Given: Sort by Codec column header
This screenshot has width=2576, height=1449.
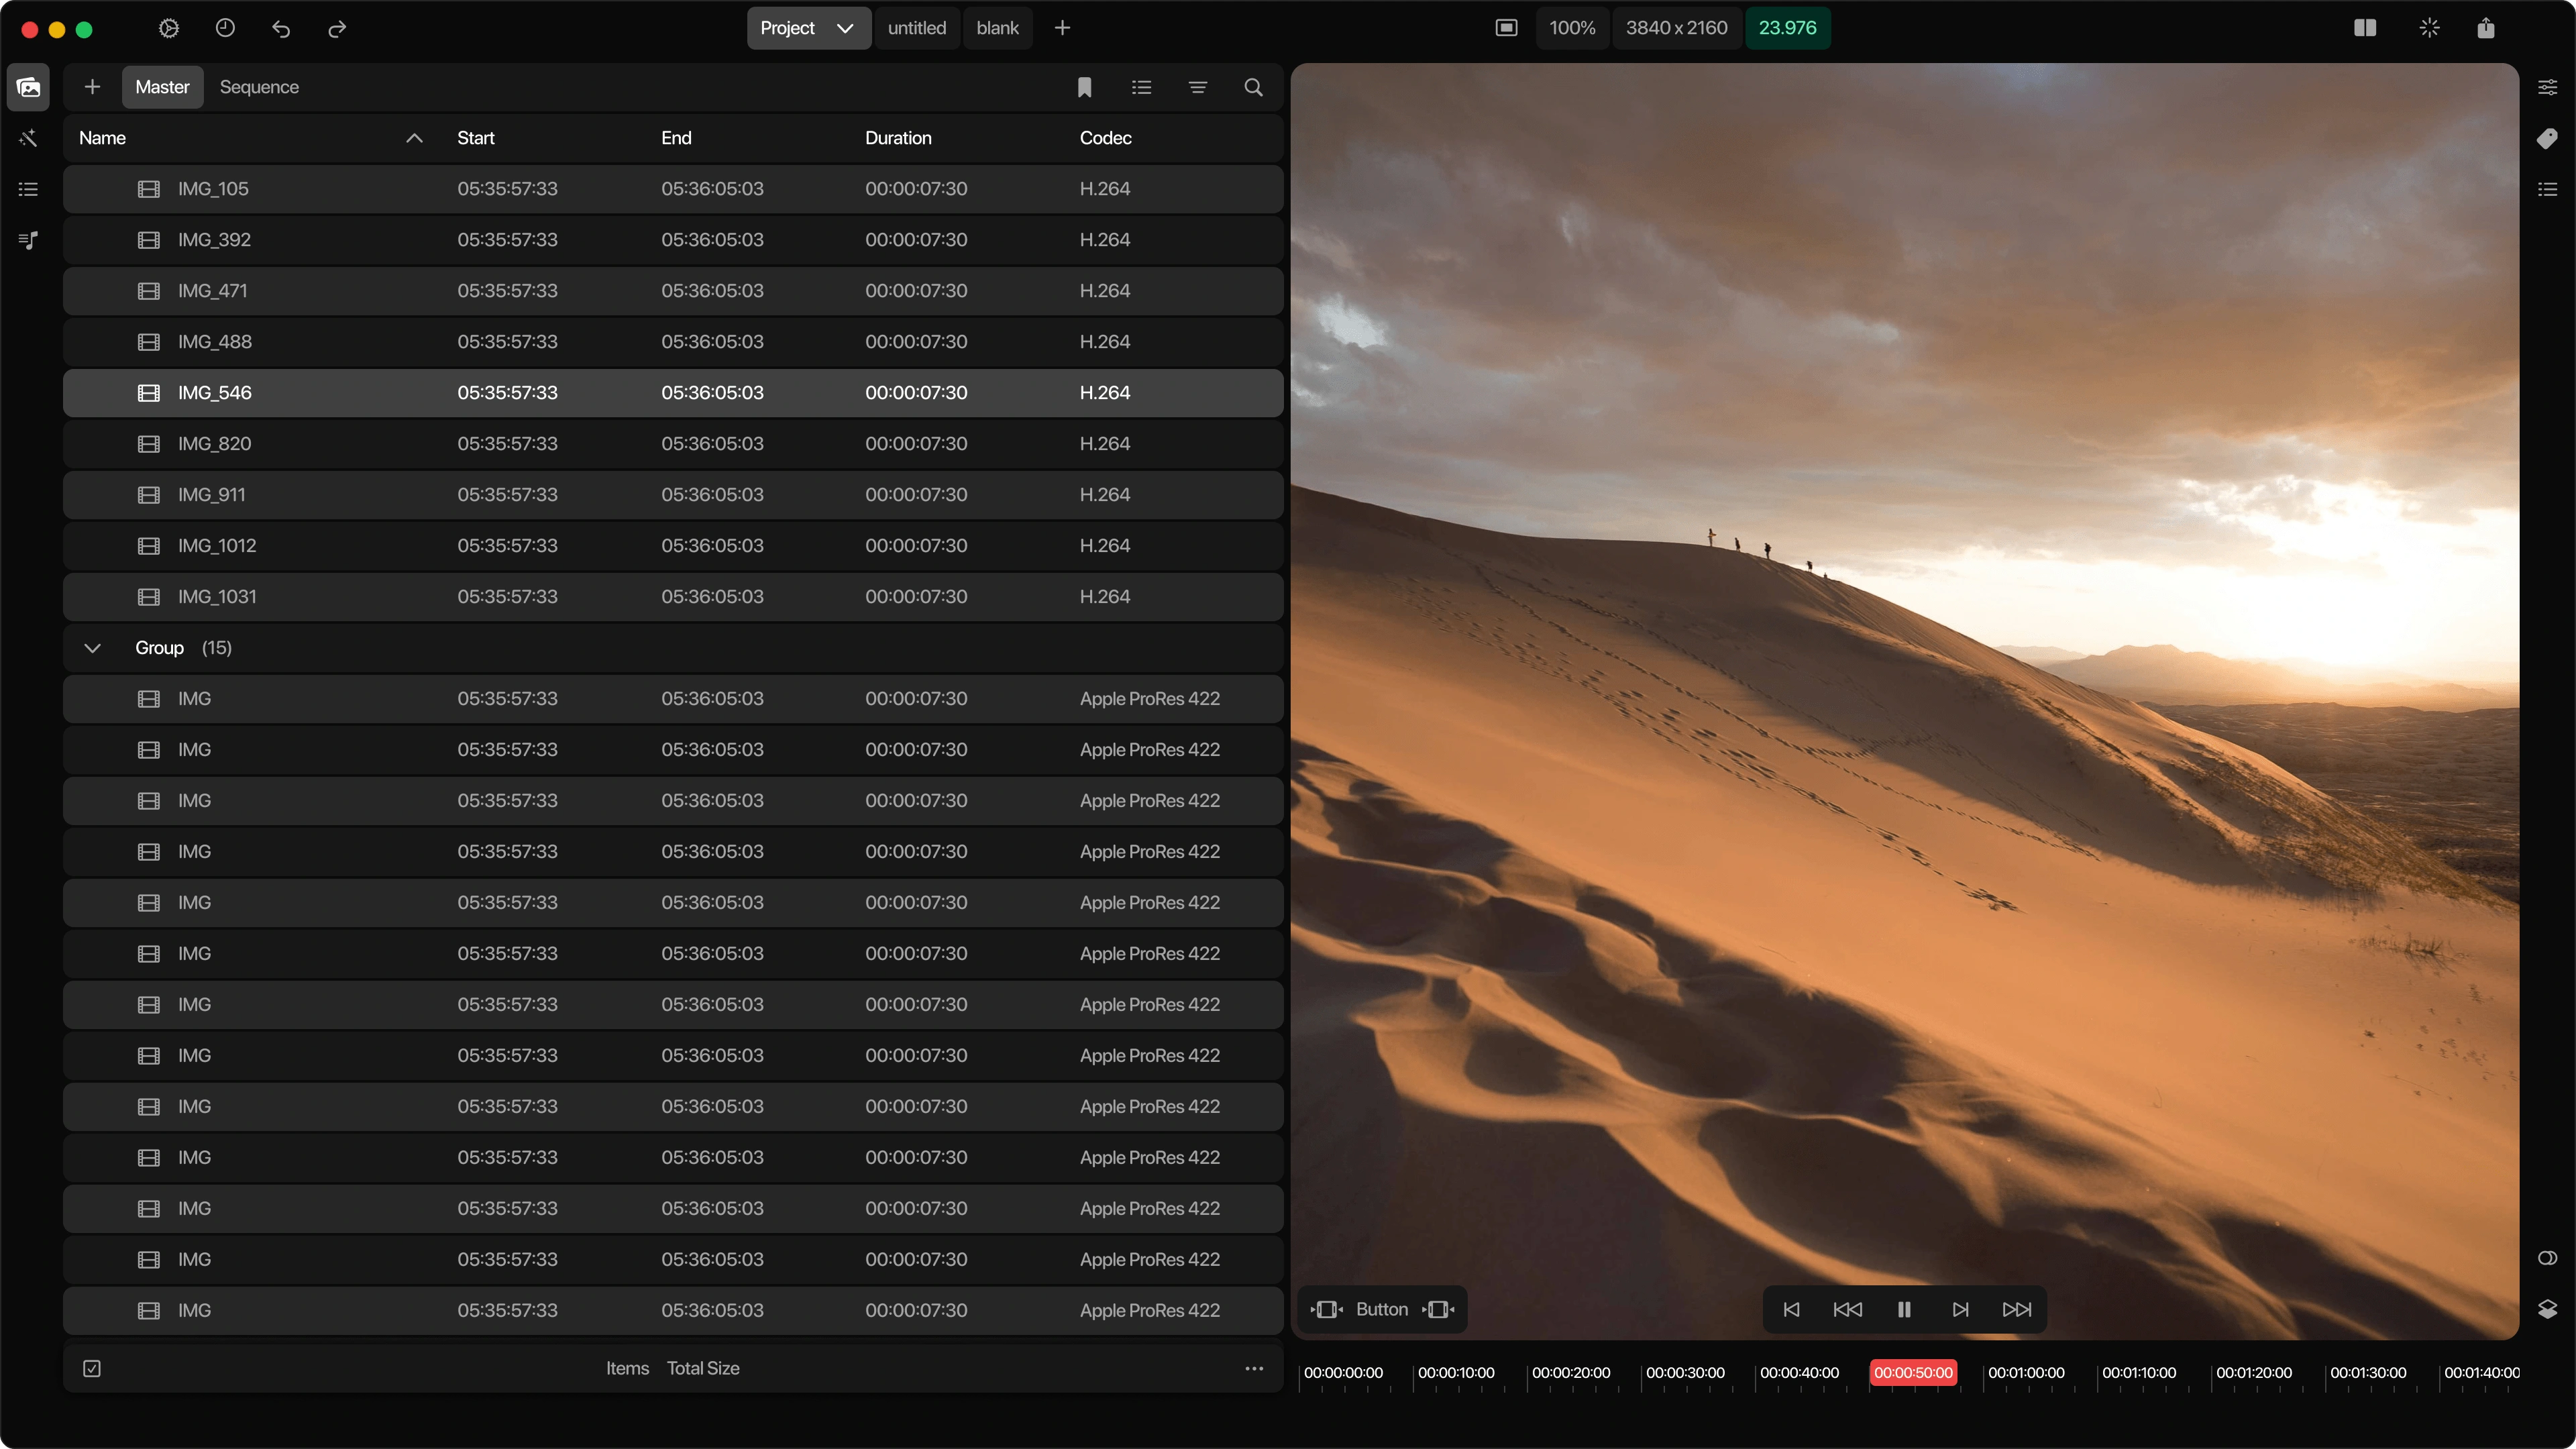Looking at the screenshot, I should [1105, 138].
